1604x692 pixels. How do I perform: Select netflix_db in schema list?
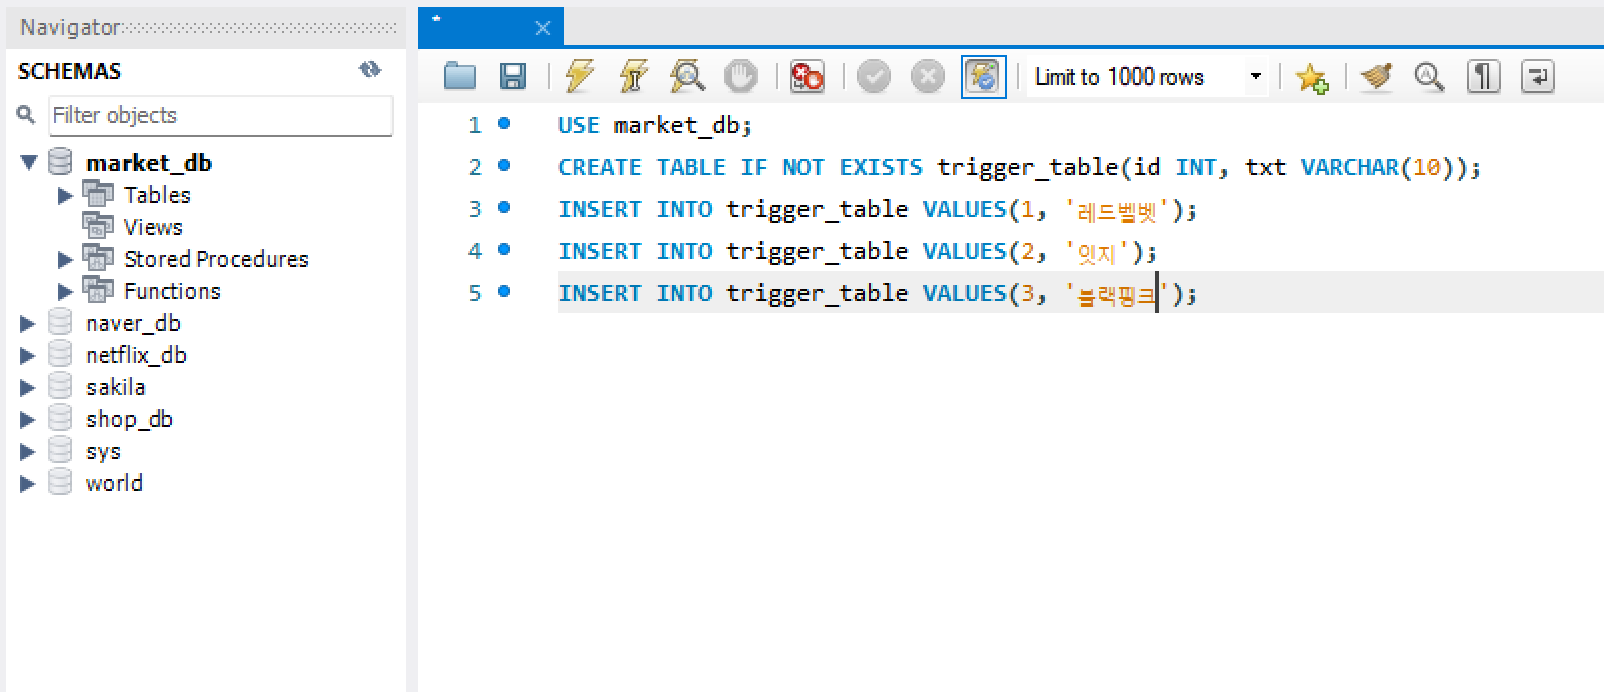tap(136, 355)
